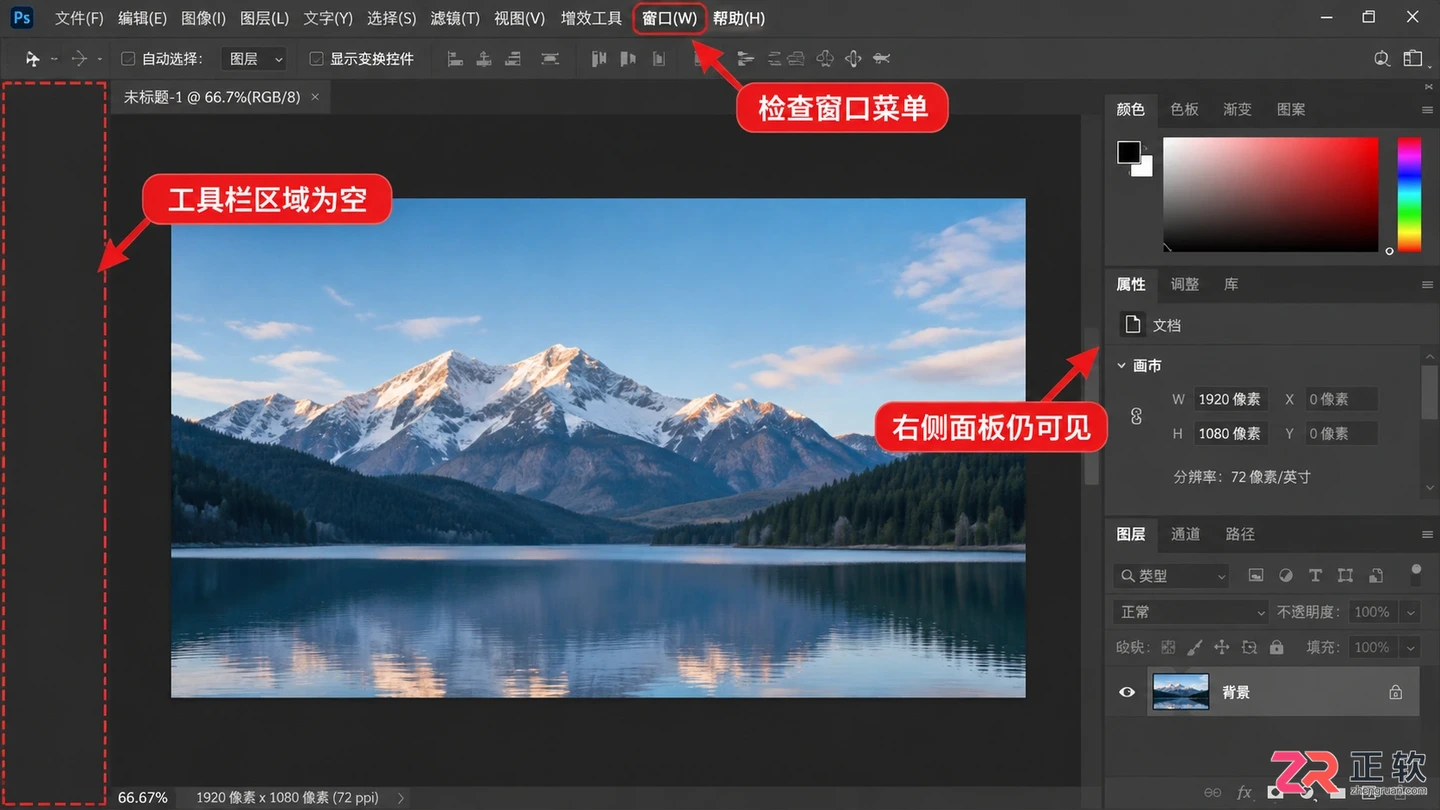Click the Photoshop Ps logo
The width and height of the screenshot is (1440, 810).
(21, 18)
